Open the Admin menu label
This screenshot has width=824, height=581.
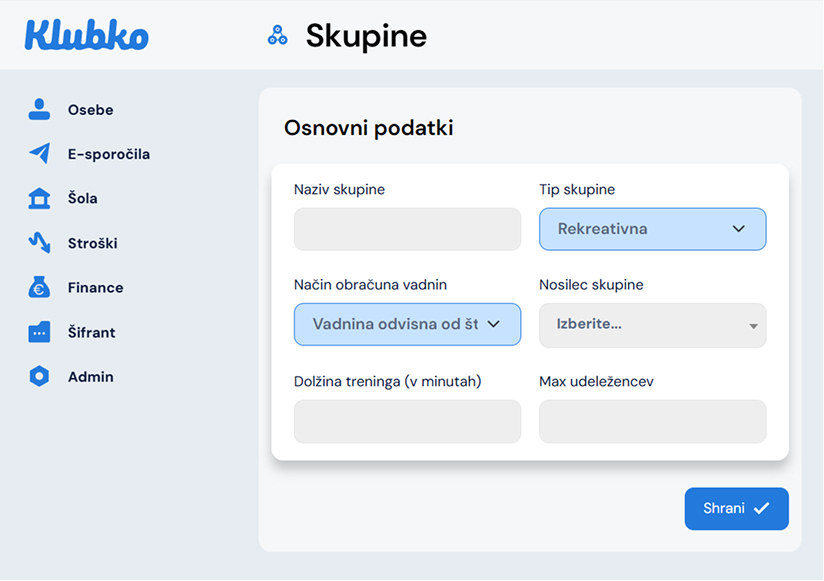[90, 377]
